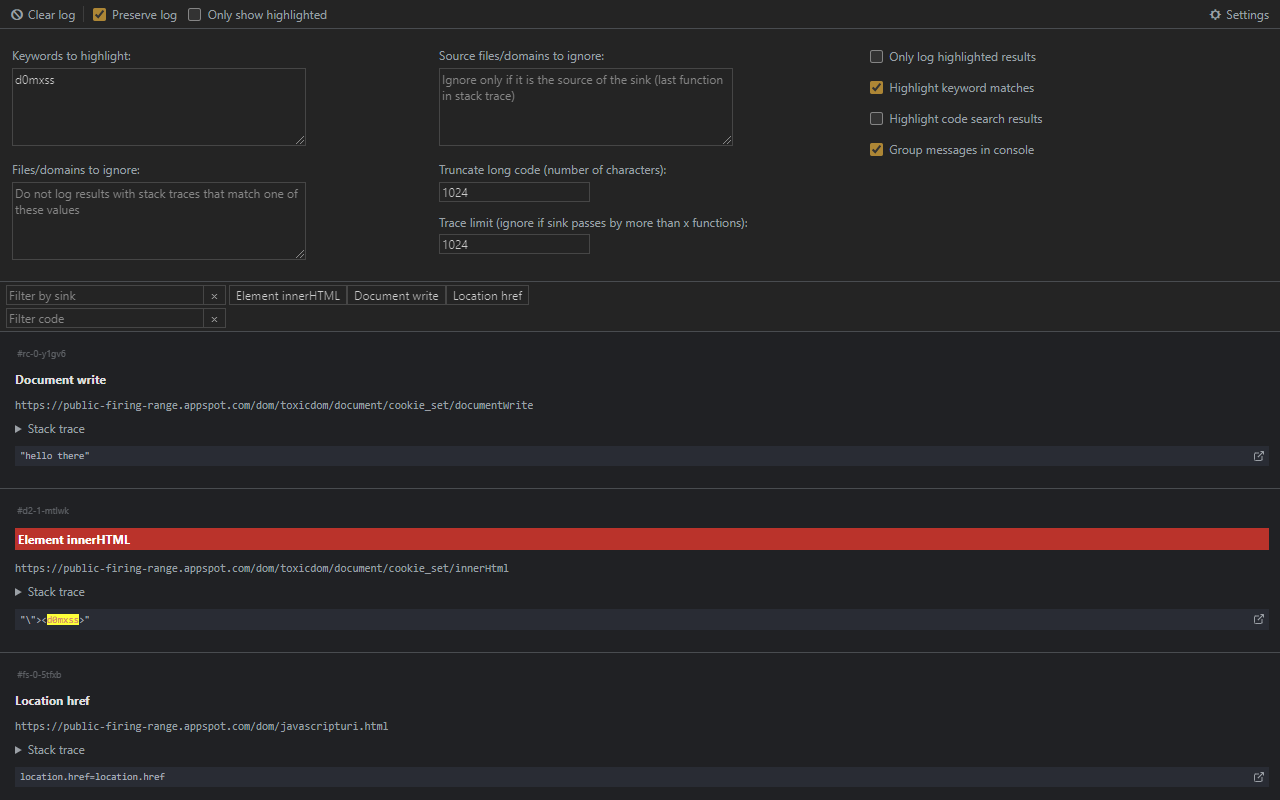Click the Filter code input
Image resolution: width=1280 pixels, height=800 pixels.
tap(105, 319)
